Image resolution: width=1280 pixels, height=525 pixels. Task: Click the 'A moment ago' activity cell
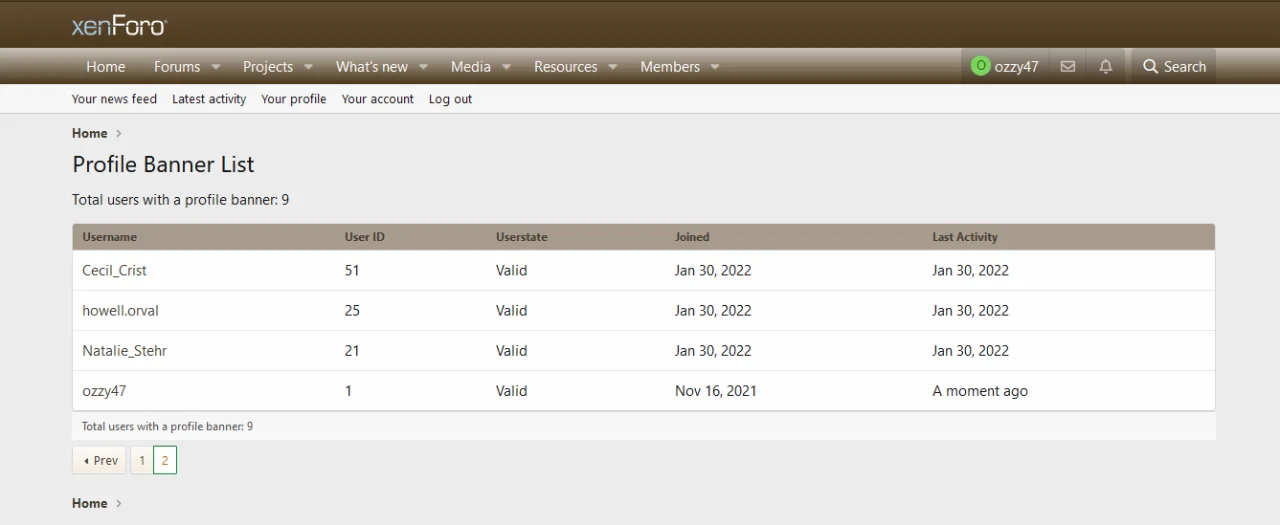[980, 391]
